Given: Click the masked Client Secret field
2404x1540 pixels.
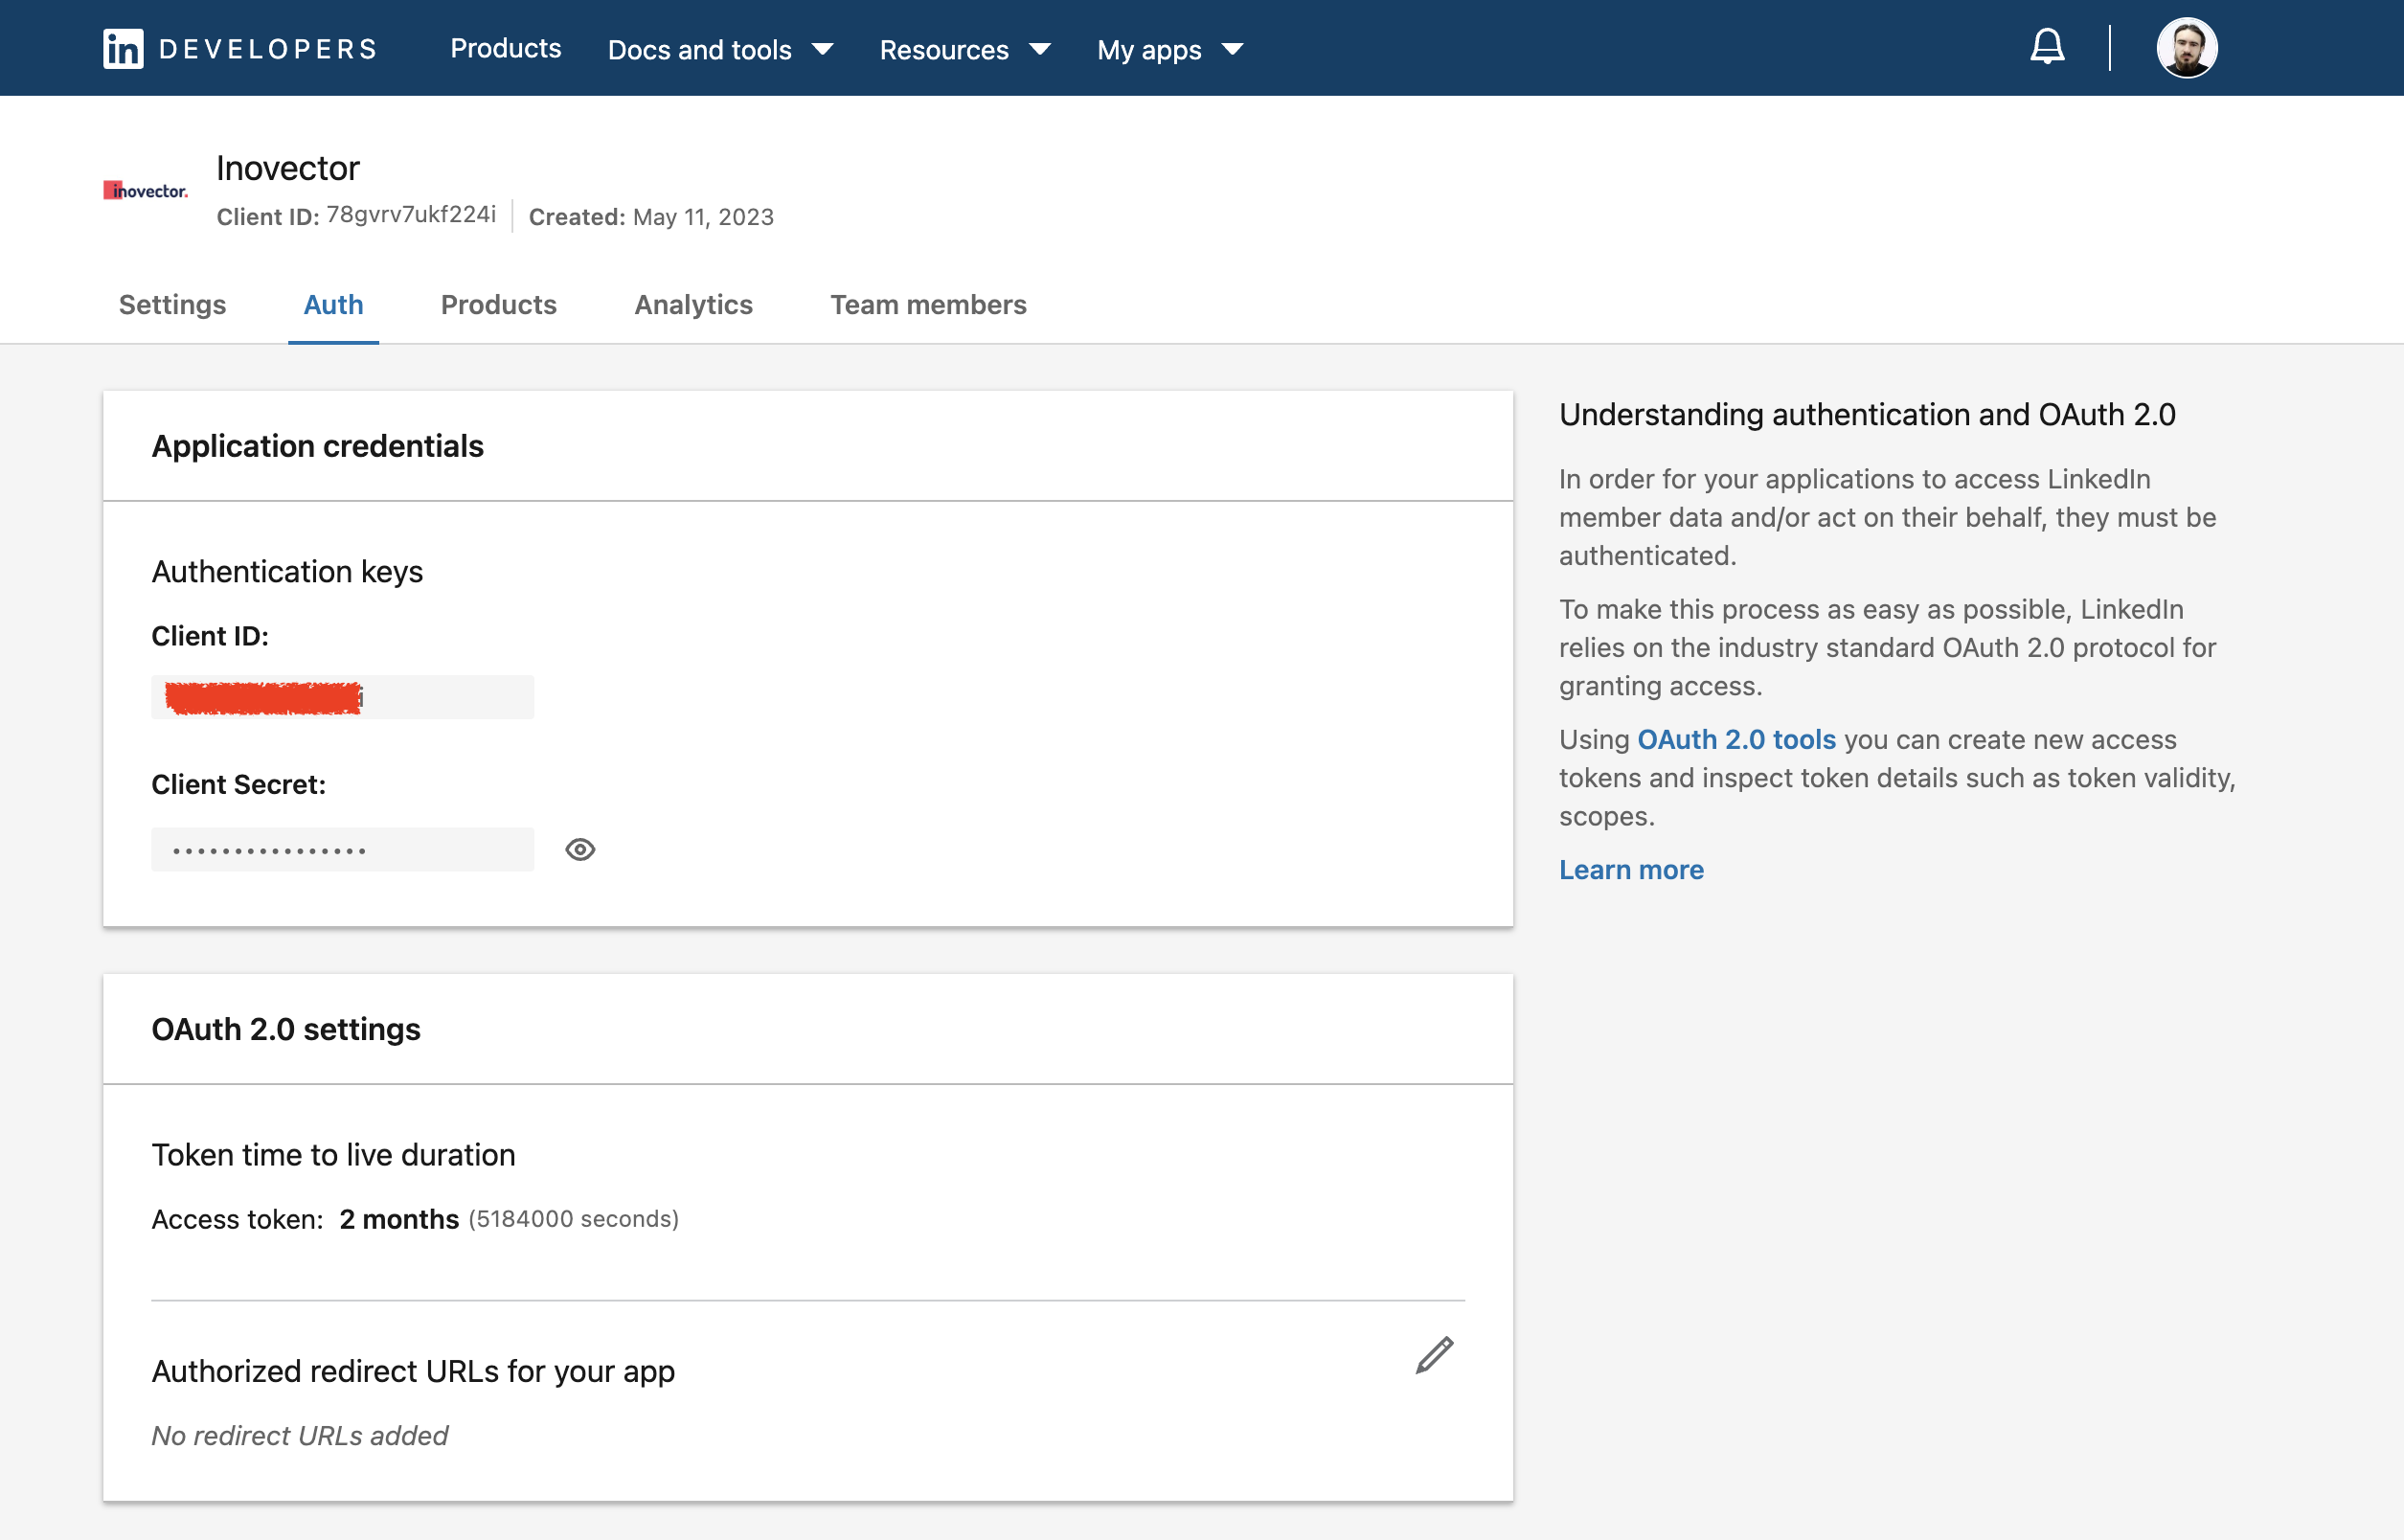Looking at the screenshot, I should click(342, 849).
